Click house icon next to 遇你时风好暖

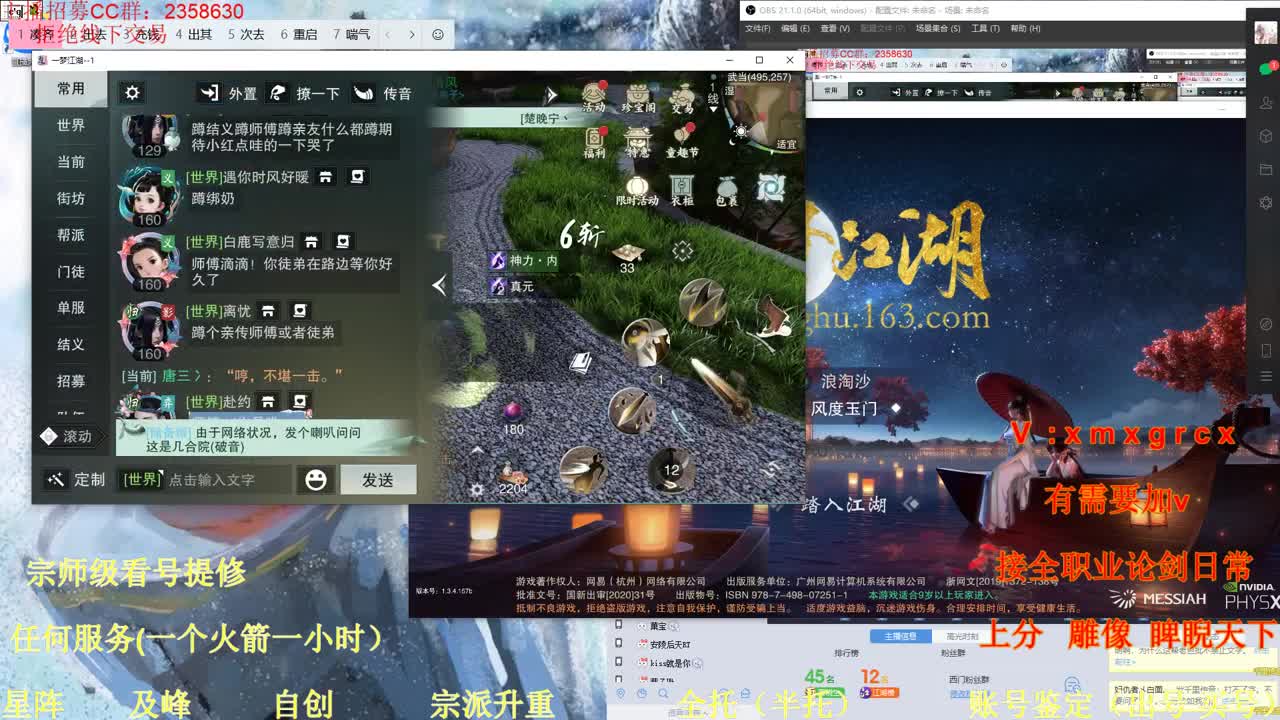325,177
